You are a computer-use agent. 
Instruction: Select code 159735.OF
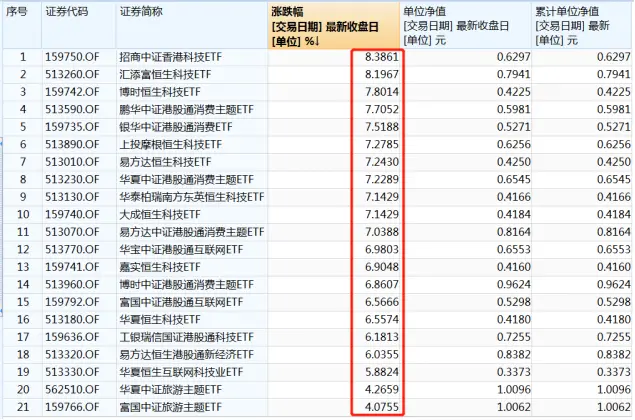(72, 127)
